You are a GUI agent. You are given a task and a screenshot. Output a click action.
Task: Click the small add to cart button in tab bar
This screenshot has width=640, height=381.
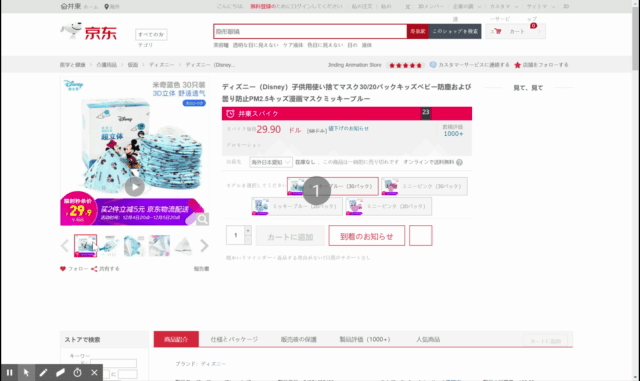545,341
